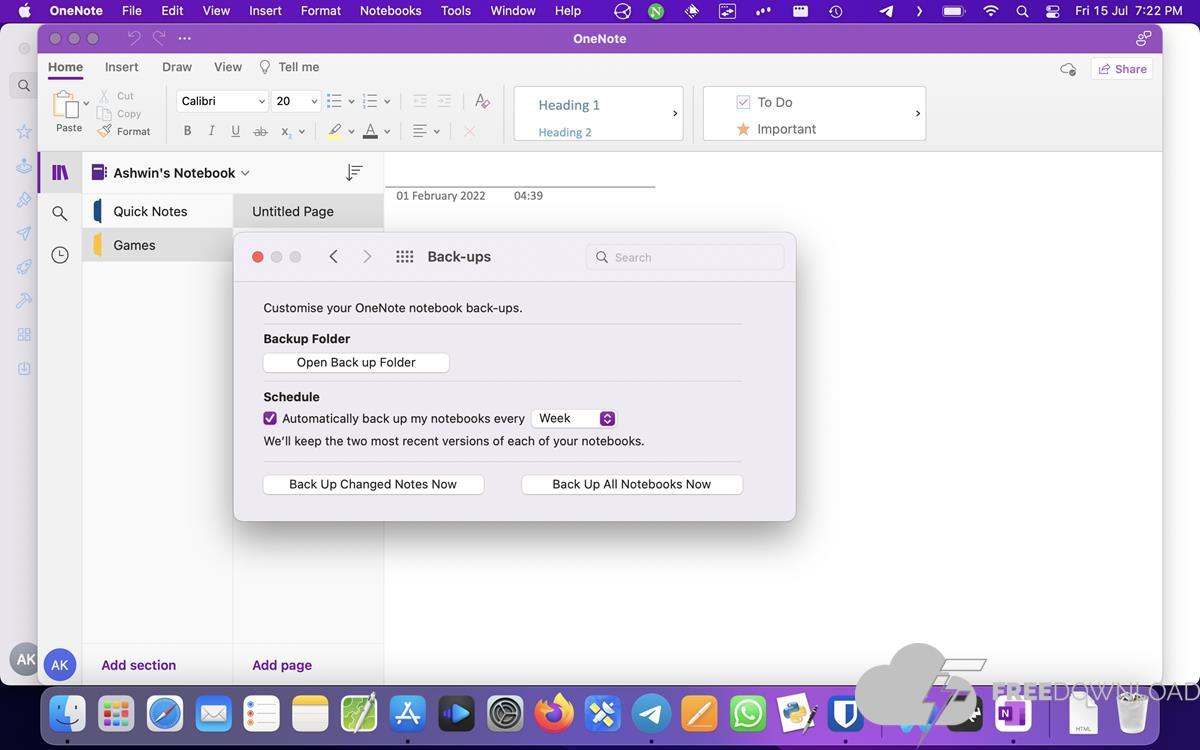
Task: Expand the Calibri font name dropdown
Action: point(261,102)
